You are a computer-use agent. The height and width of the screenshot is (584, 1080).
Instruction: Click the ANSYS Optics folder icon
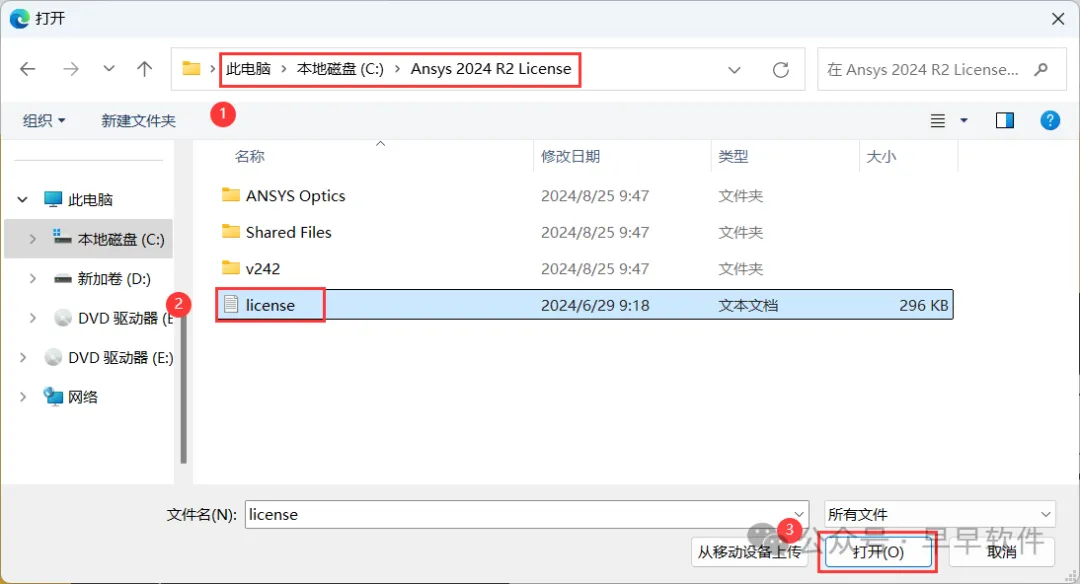(x=231, y=195)
